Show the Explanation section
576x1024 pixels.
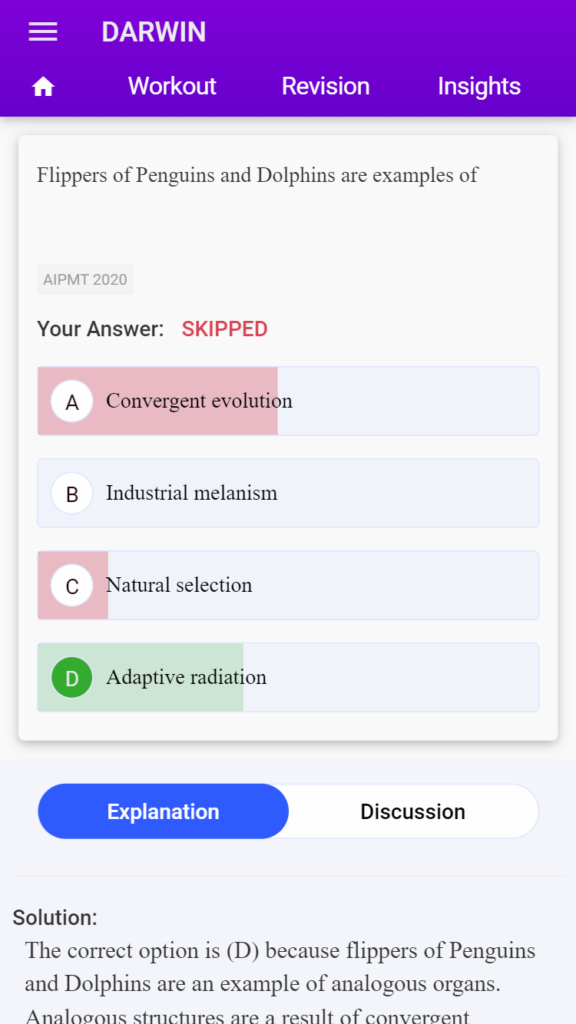163,812
